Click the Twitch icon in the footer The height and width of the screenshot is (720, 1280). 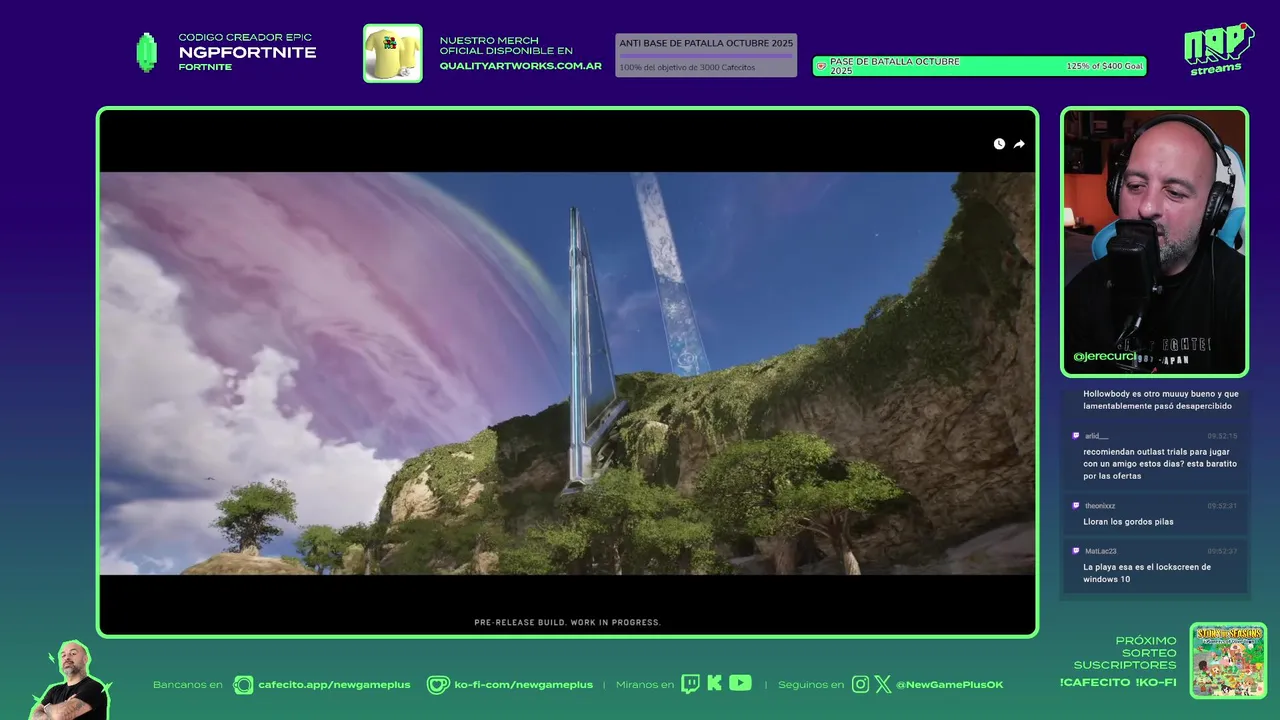[x=690, y=684]
